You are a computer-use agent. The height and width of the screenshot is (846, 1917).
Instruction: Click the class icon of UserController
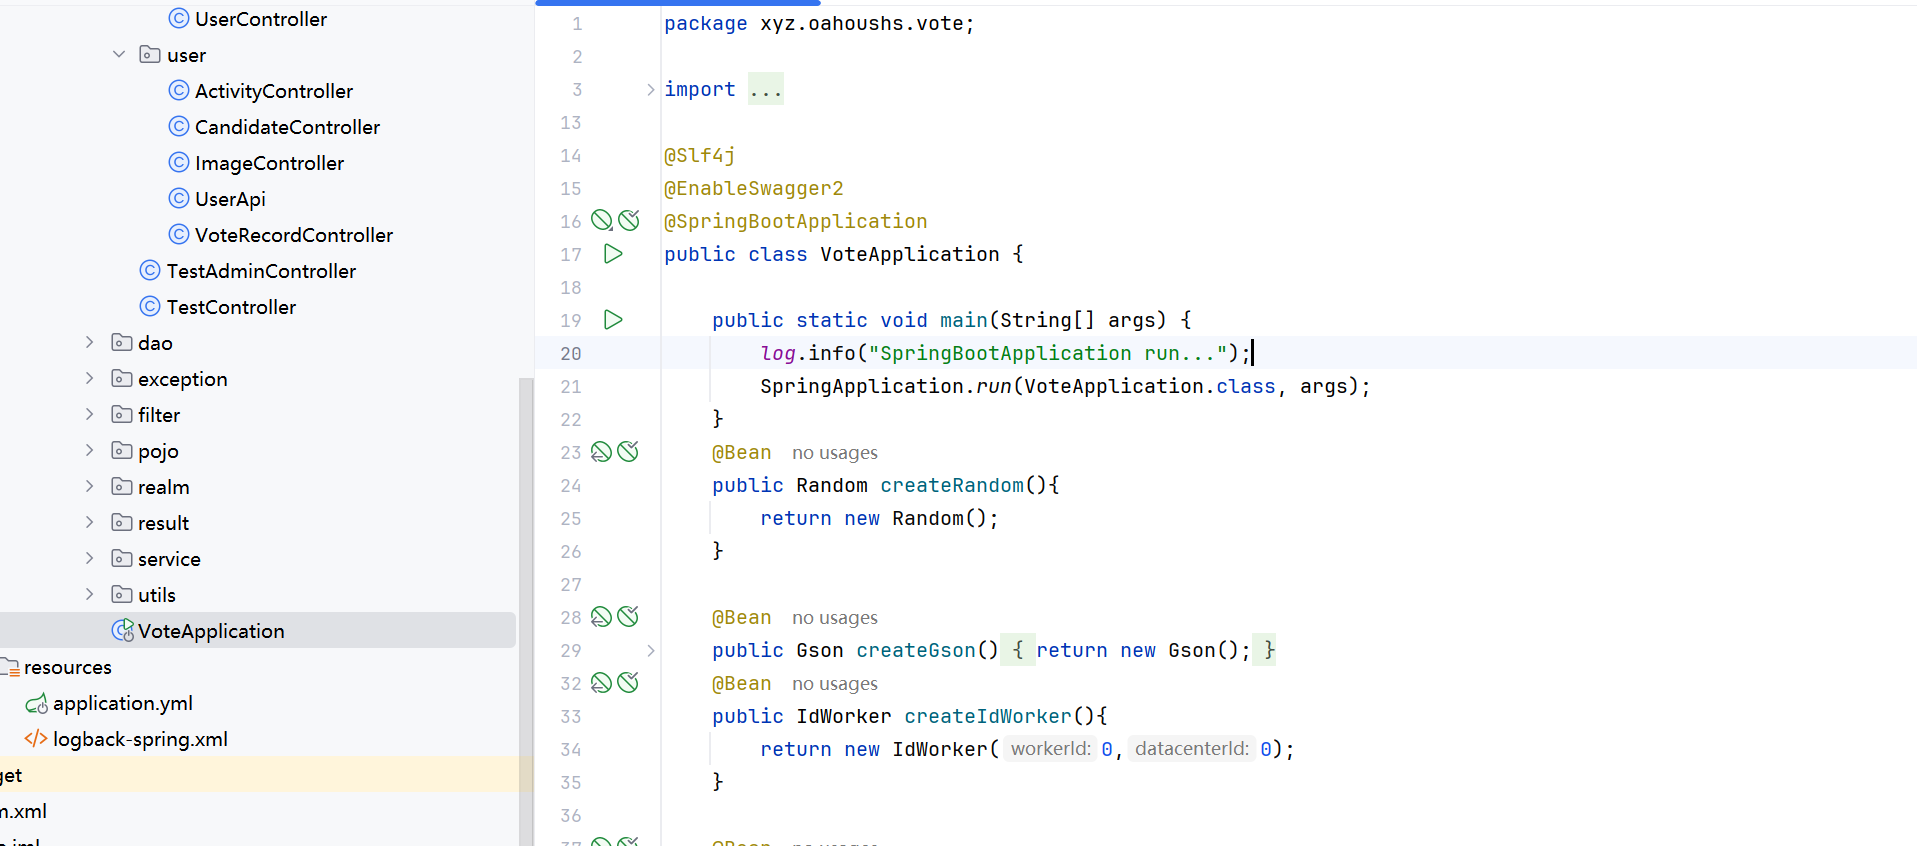(179, 18)
